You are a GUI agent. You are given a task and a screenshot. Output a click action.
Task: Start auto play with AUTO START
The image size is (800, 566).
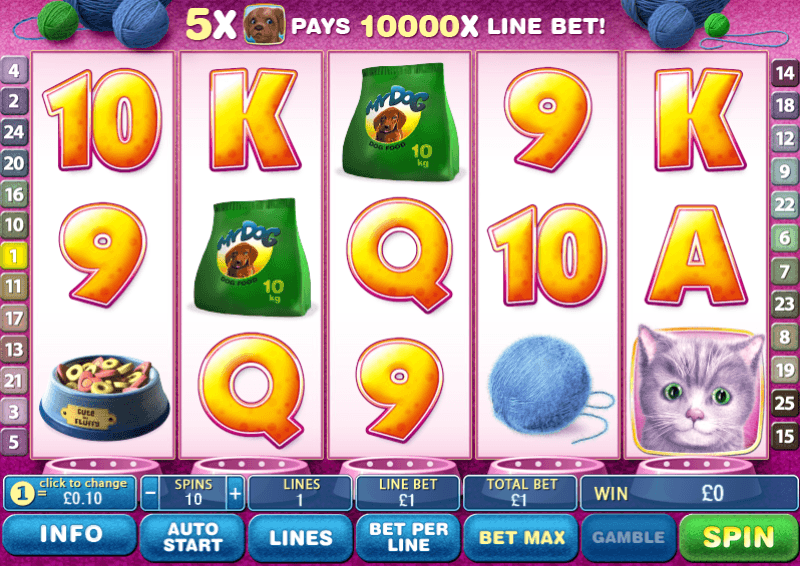click(192, 538)
